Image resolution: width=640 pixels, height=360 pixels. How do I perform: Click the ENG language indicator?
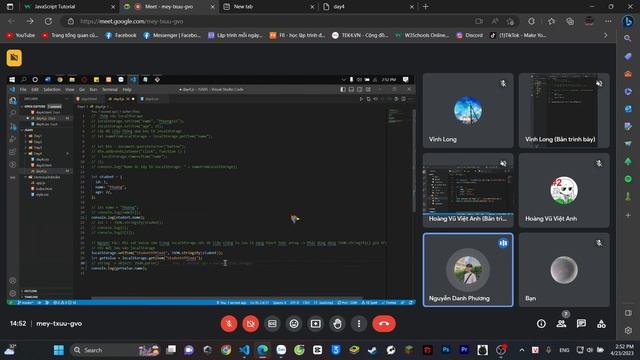click(x=564, y=350)
